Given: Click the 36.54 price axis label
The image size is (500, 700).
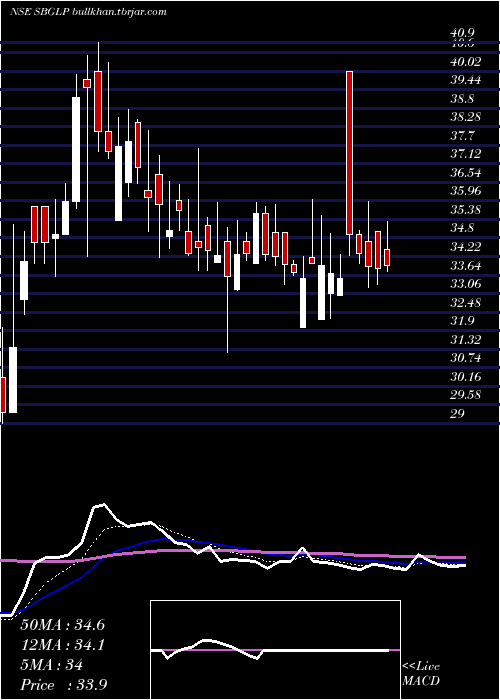Looking at the screenshot, I should [465, 173].
